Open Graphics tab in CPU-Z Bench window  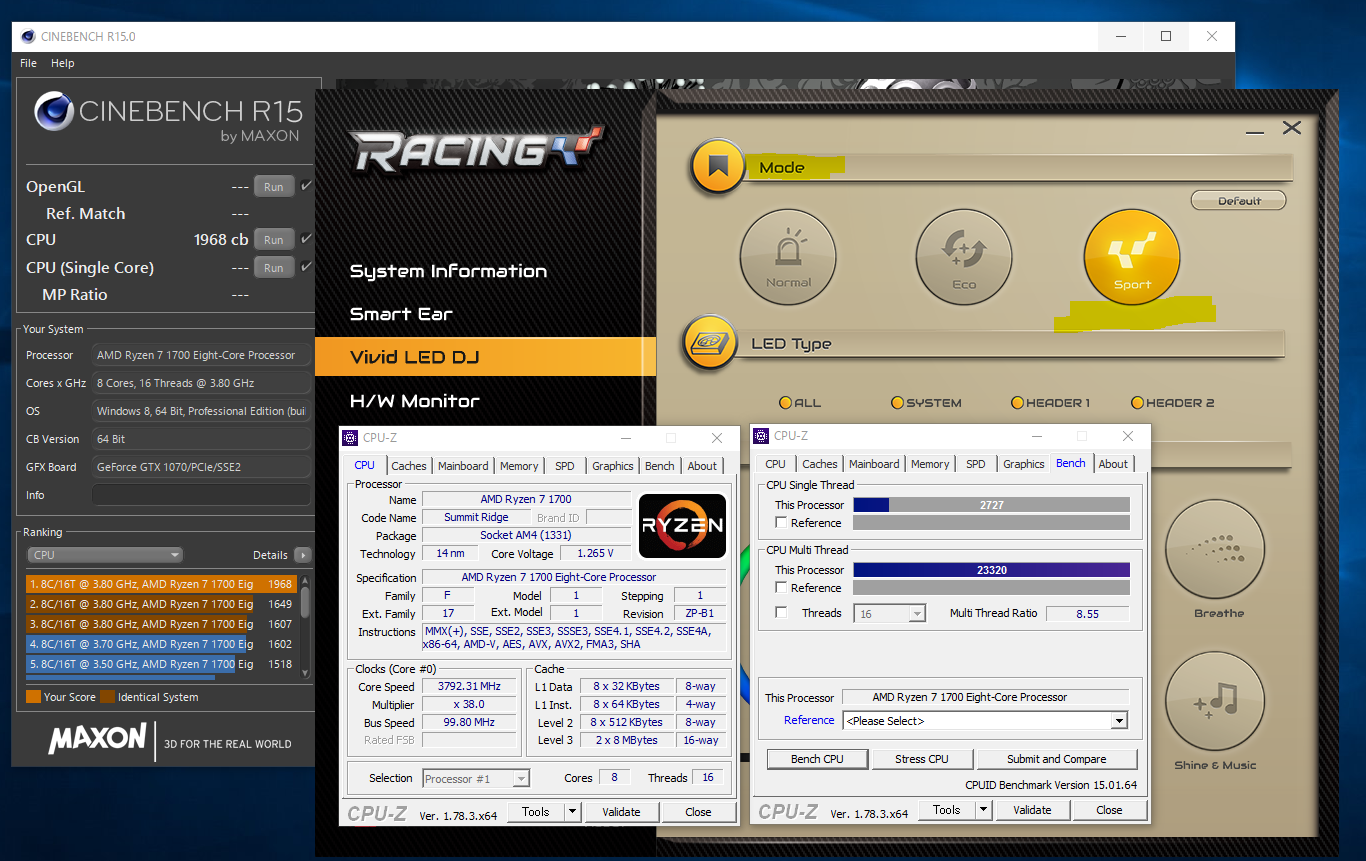1023,464
